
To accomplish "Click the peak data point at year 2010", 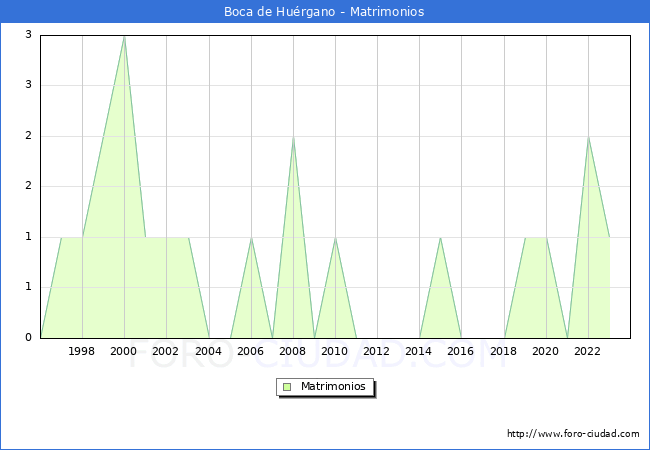I will coord(335,238).
